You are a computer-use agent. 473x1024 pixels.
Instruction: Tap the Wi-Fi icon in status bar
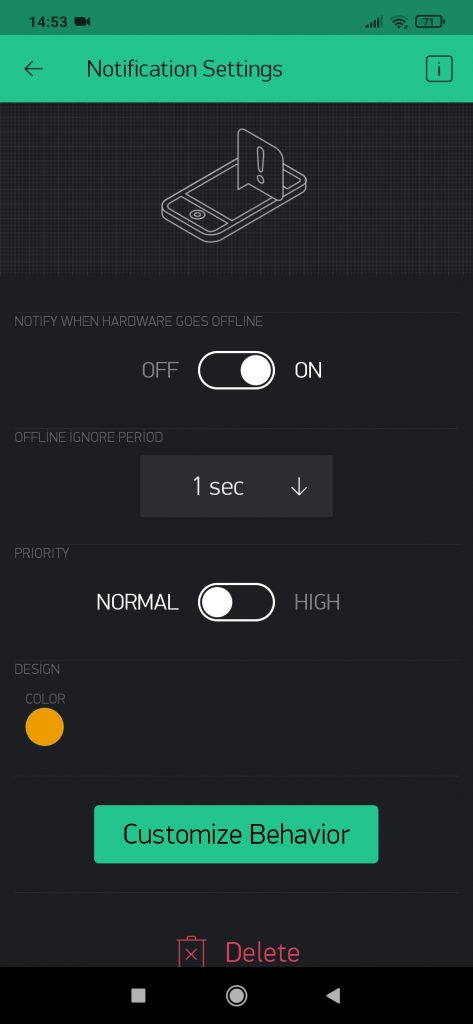click(x=399, y=22)
